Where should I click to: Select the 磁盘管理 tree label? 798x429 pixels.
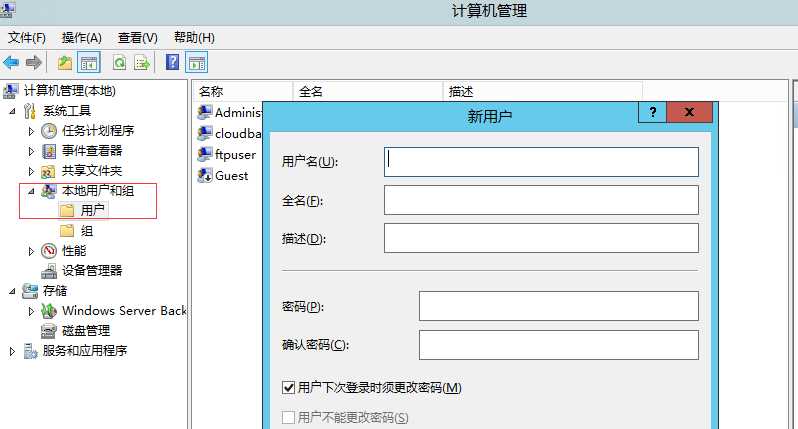pyautogui.click(x=86, y=331)
